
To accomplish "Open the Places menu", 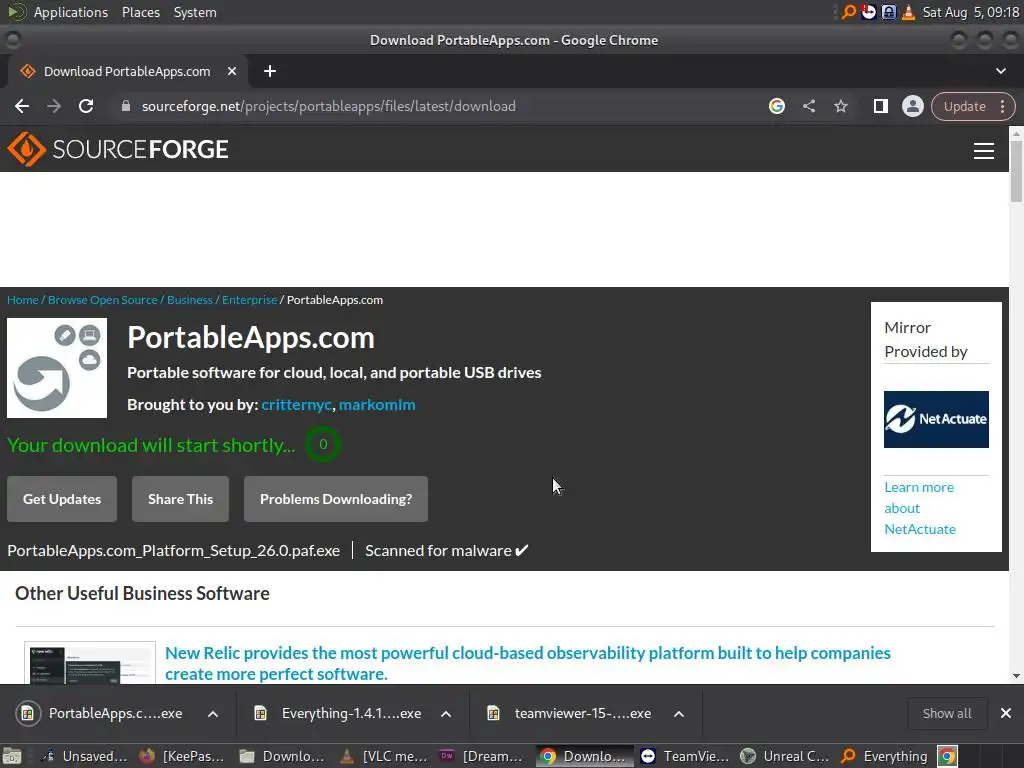I will [x=140, y=12].
